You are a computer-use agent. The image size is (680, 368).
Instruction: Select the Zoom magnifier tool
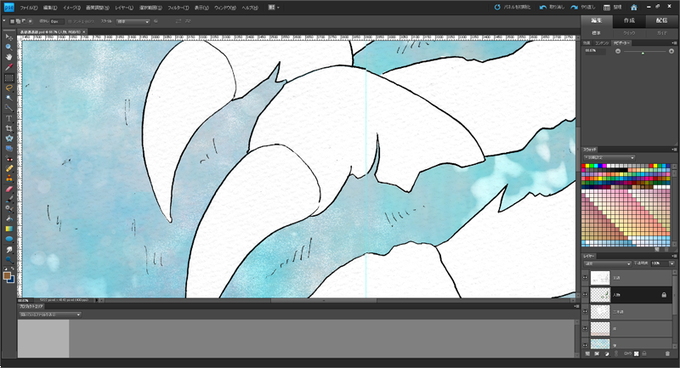click(x=9, y=47)
